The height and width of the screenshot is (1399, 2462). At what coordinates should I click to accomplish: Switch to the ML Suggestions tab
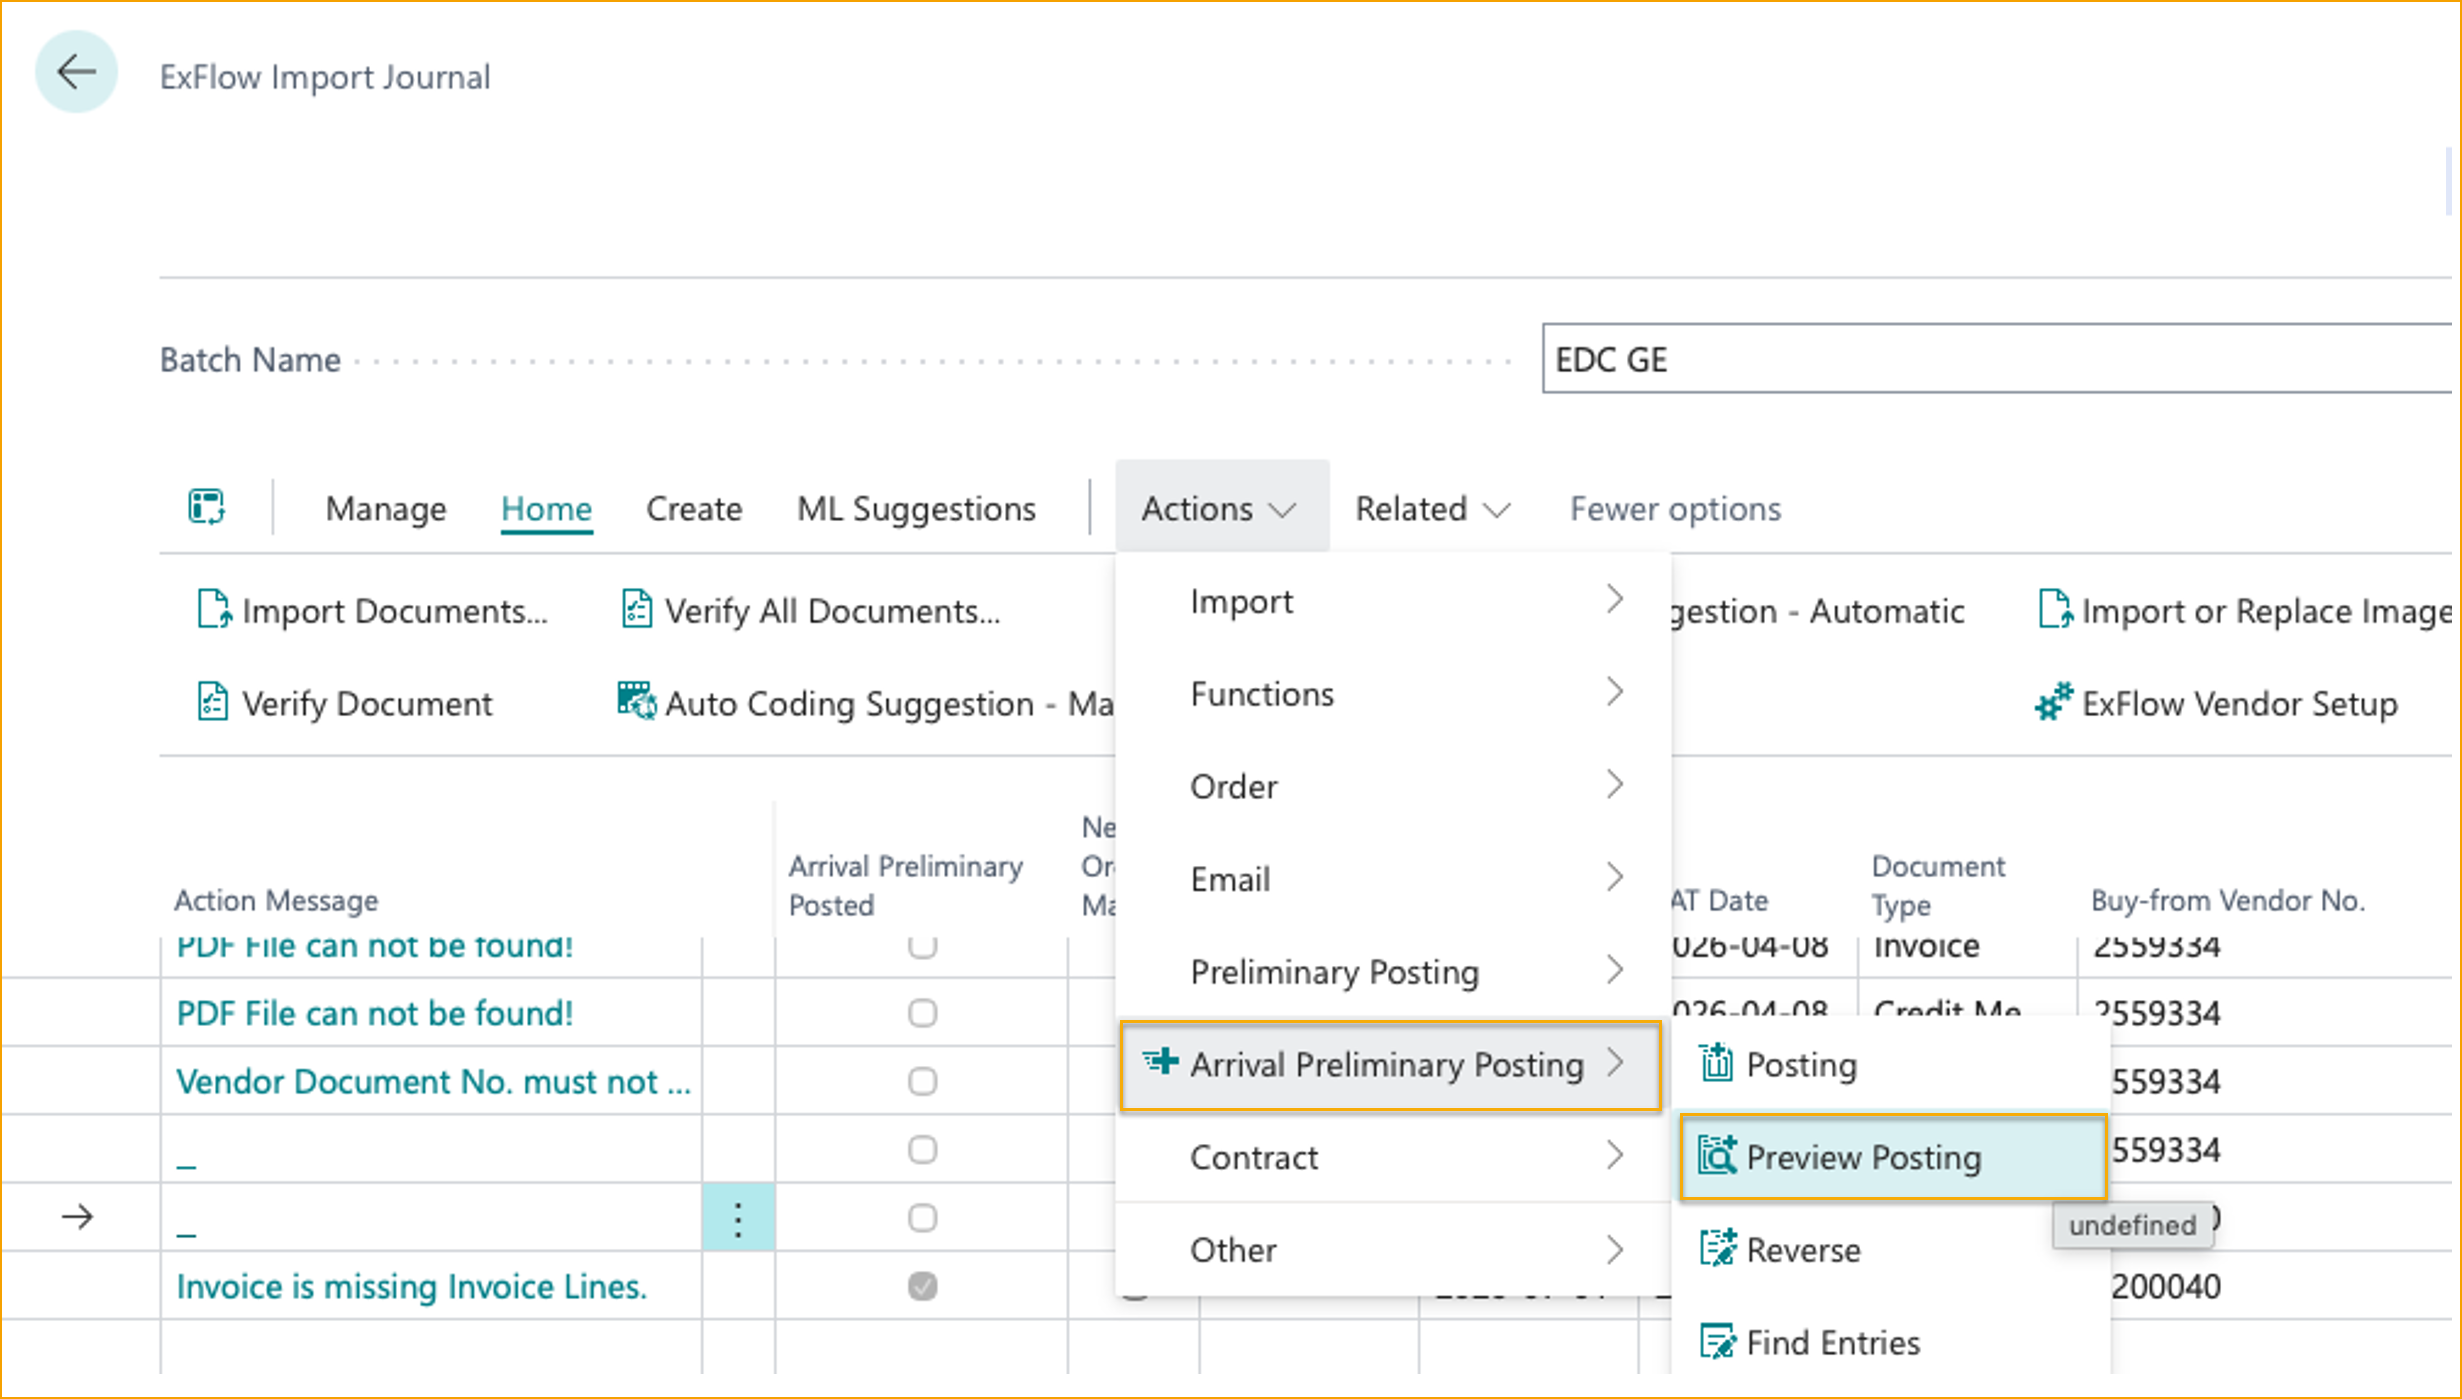916,508
